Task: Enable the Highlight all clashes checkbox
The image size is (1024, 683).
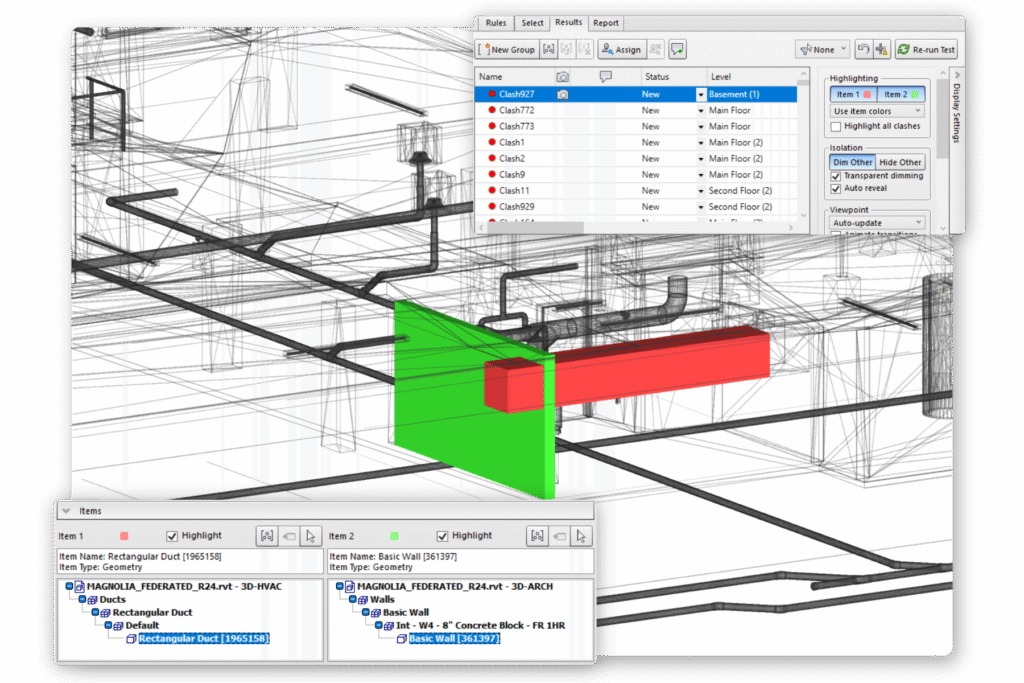Action: coord(836,127)
